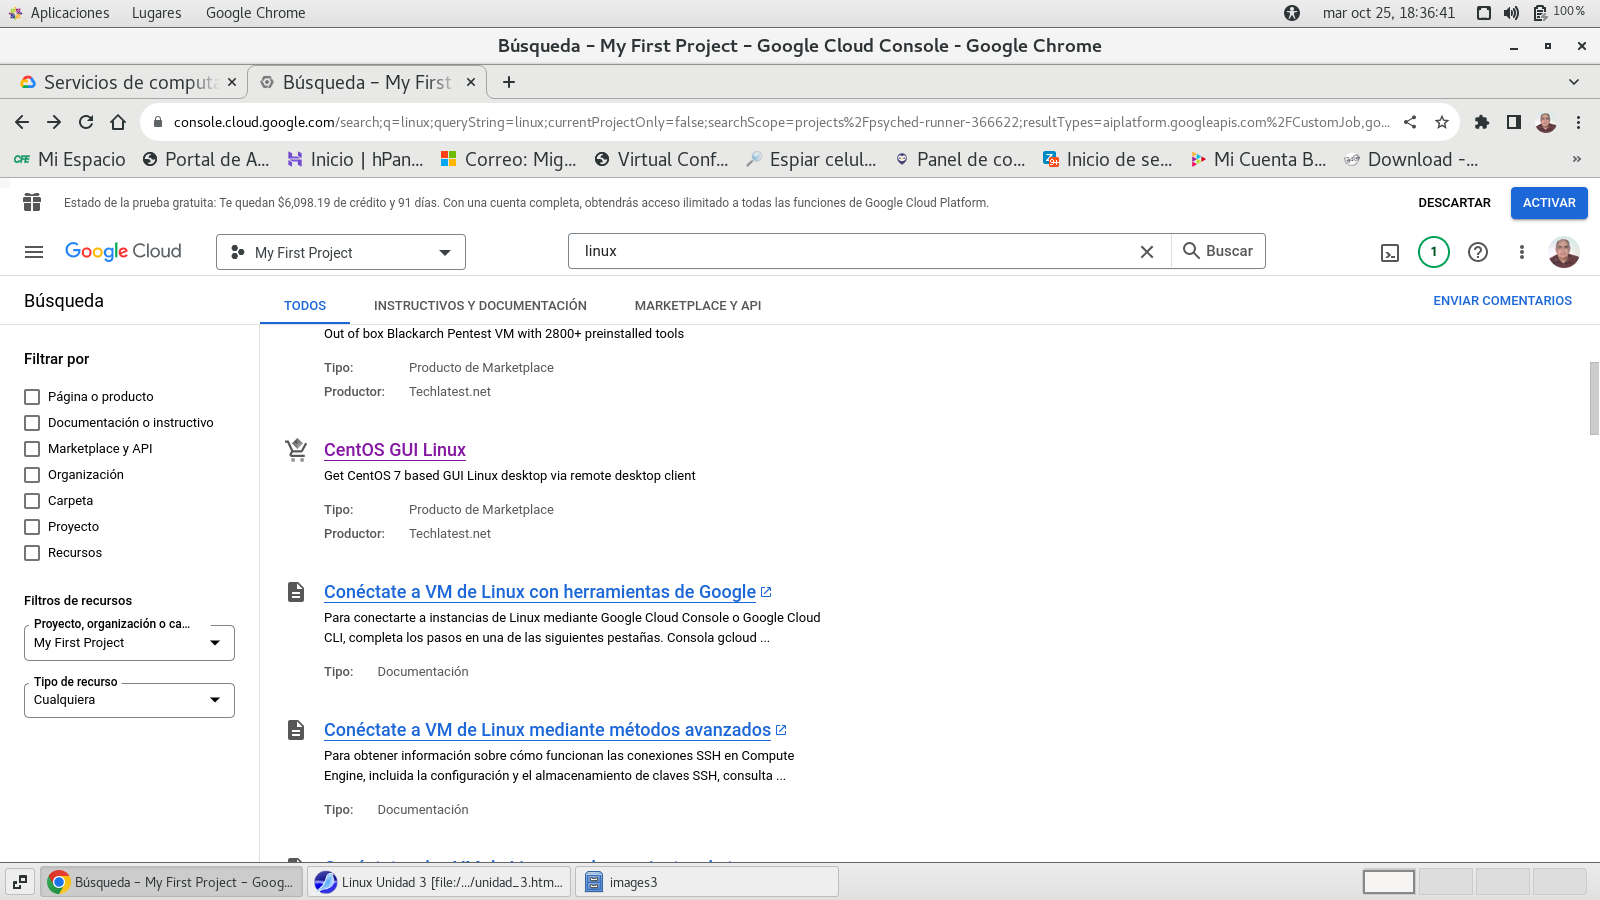
Task: Open the help question mark icon
Action: point(1477,252)
